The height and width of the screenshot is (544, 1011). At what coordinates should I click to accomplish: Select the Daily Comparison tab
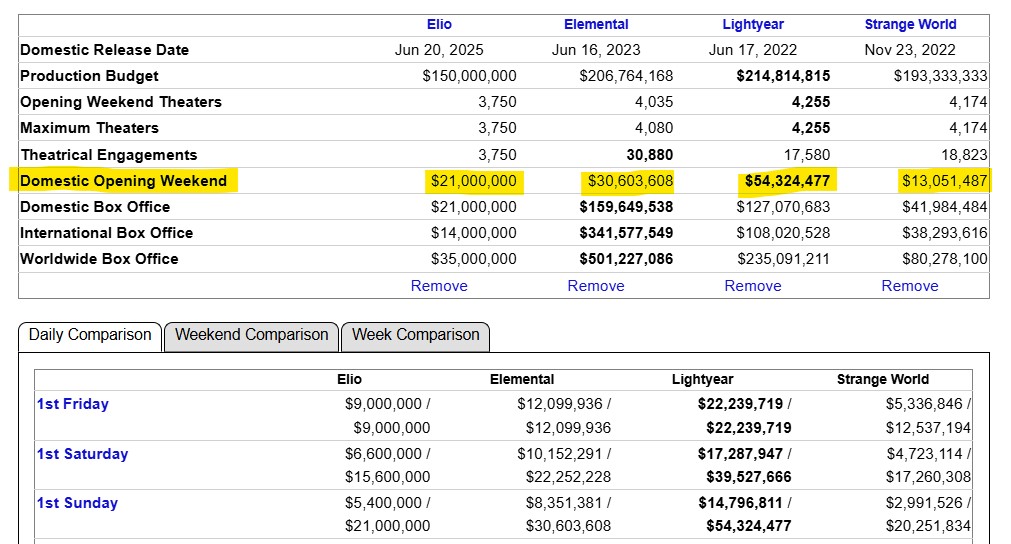click(x=90, y=336)
